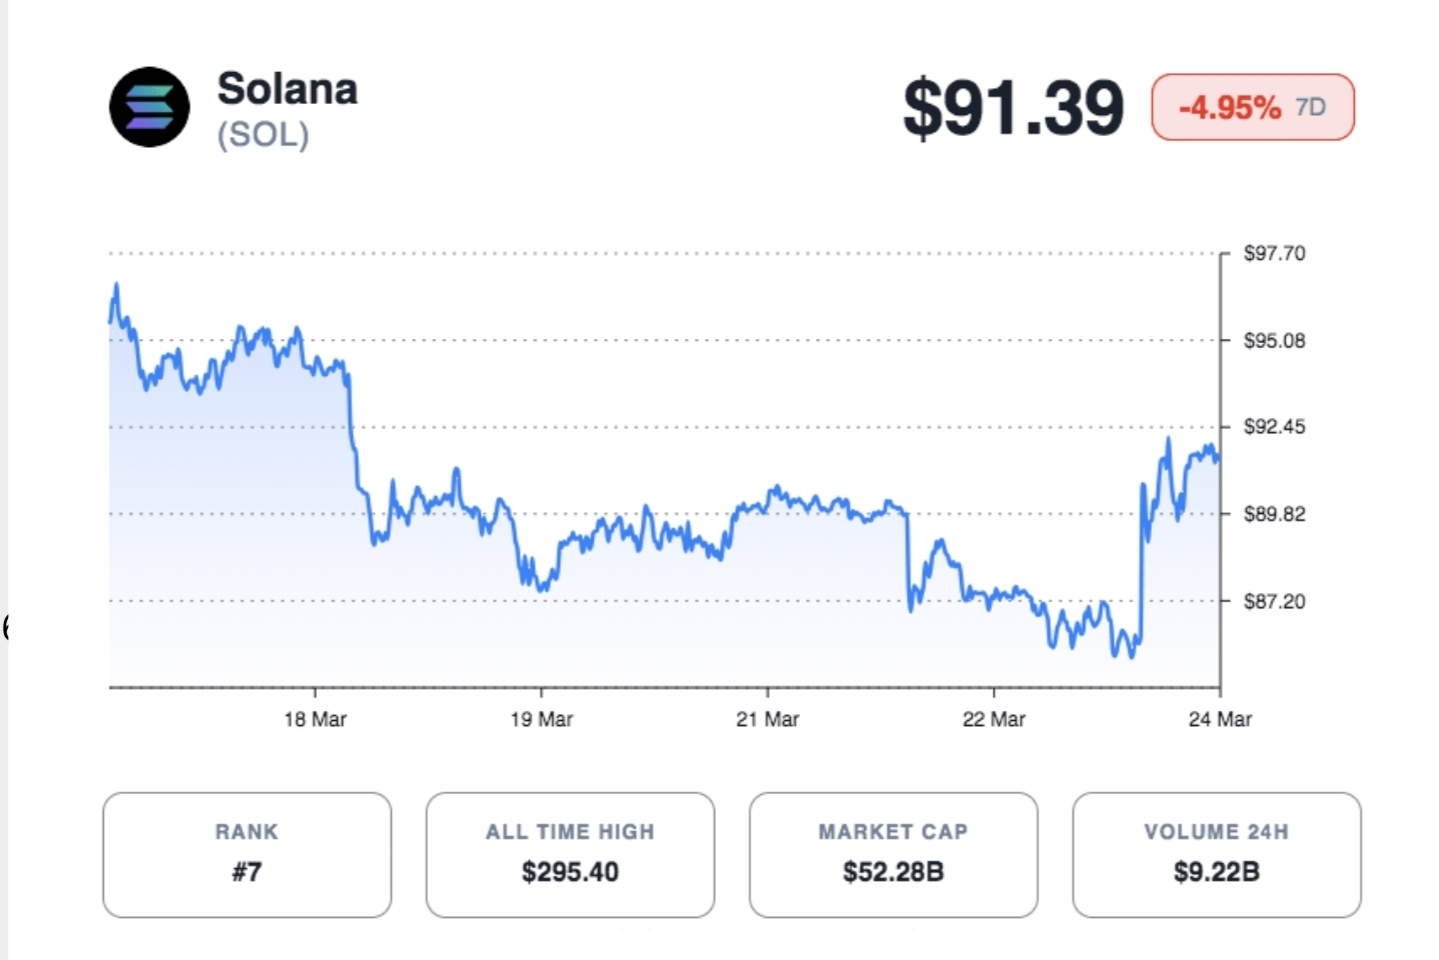Click the (SOL) ticker symbol
This screenshot has width=1439, height=960.
(x=263, y=135)
